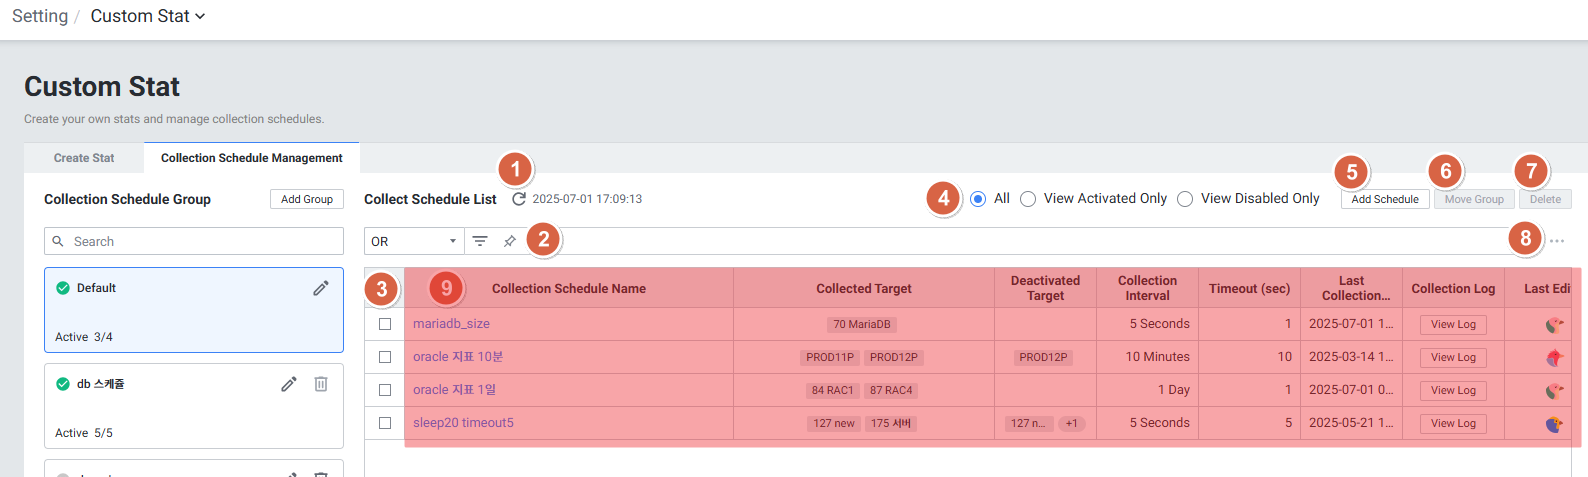Screen dimensions: 1588x477
Task: Click the group Search input field
Action: pyautogui.click(x=194, y=241)
